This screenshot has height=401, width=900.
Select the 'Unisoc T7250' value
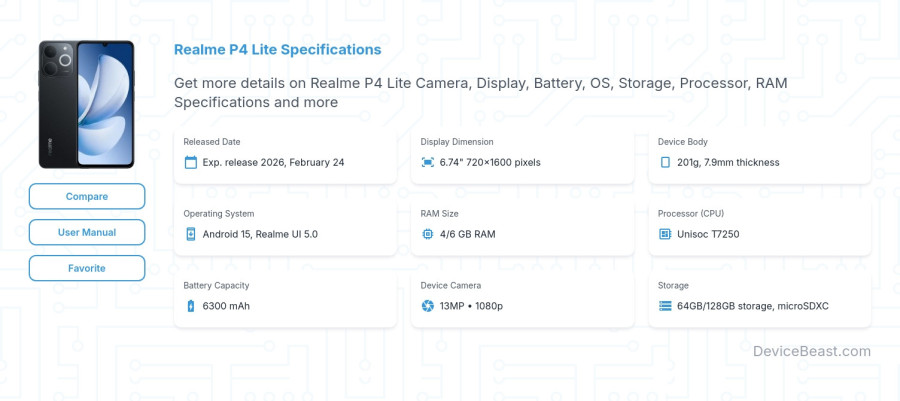(708, 234)
